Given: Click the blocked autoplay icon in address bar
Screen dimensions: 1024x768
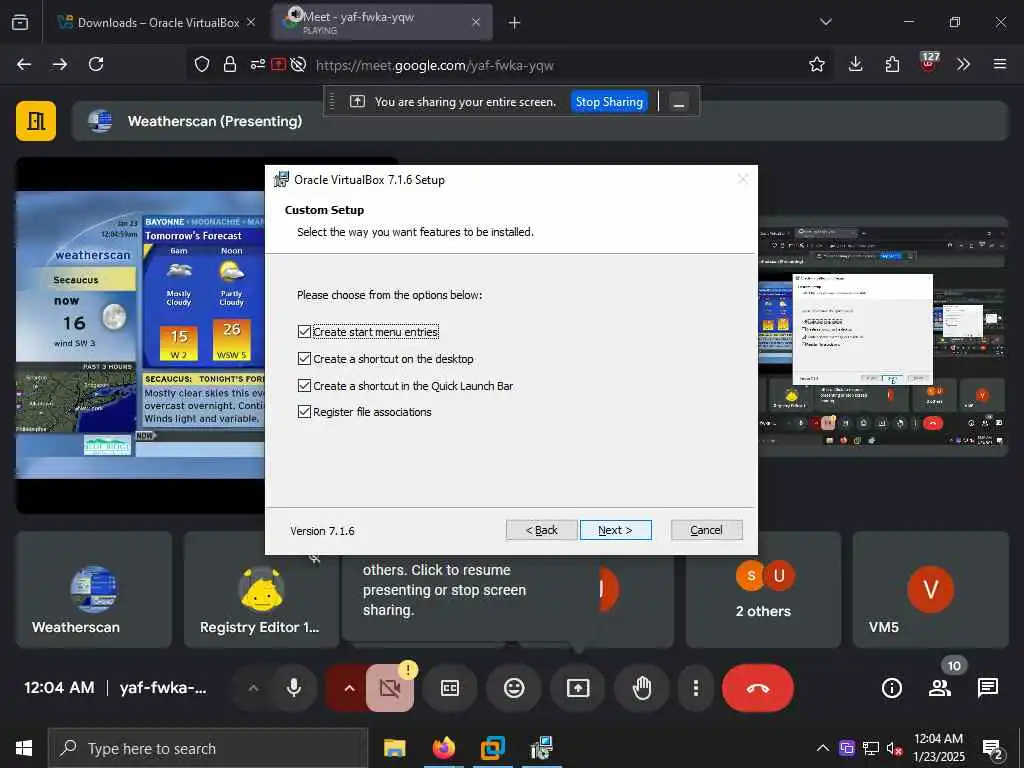Looking at the screenshot, I should pos(298,64).
